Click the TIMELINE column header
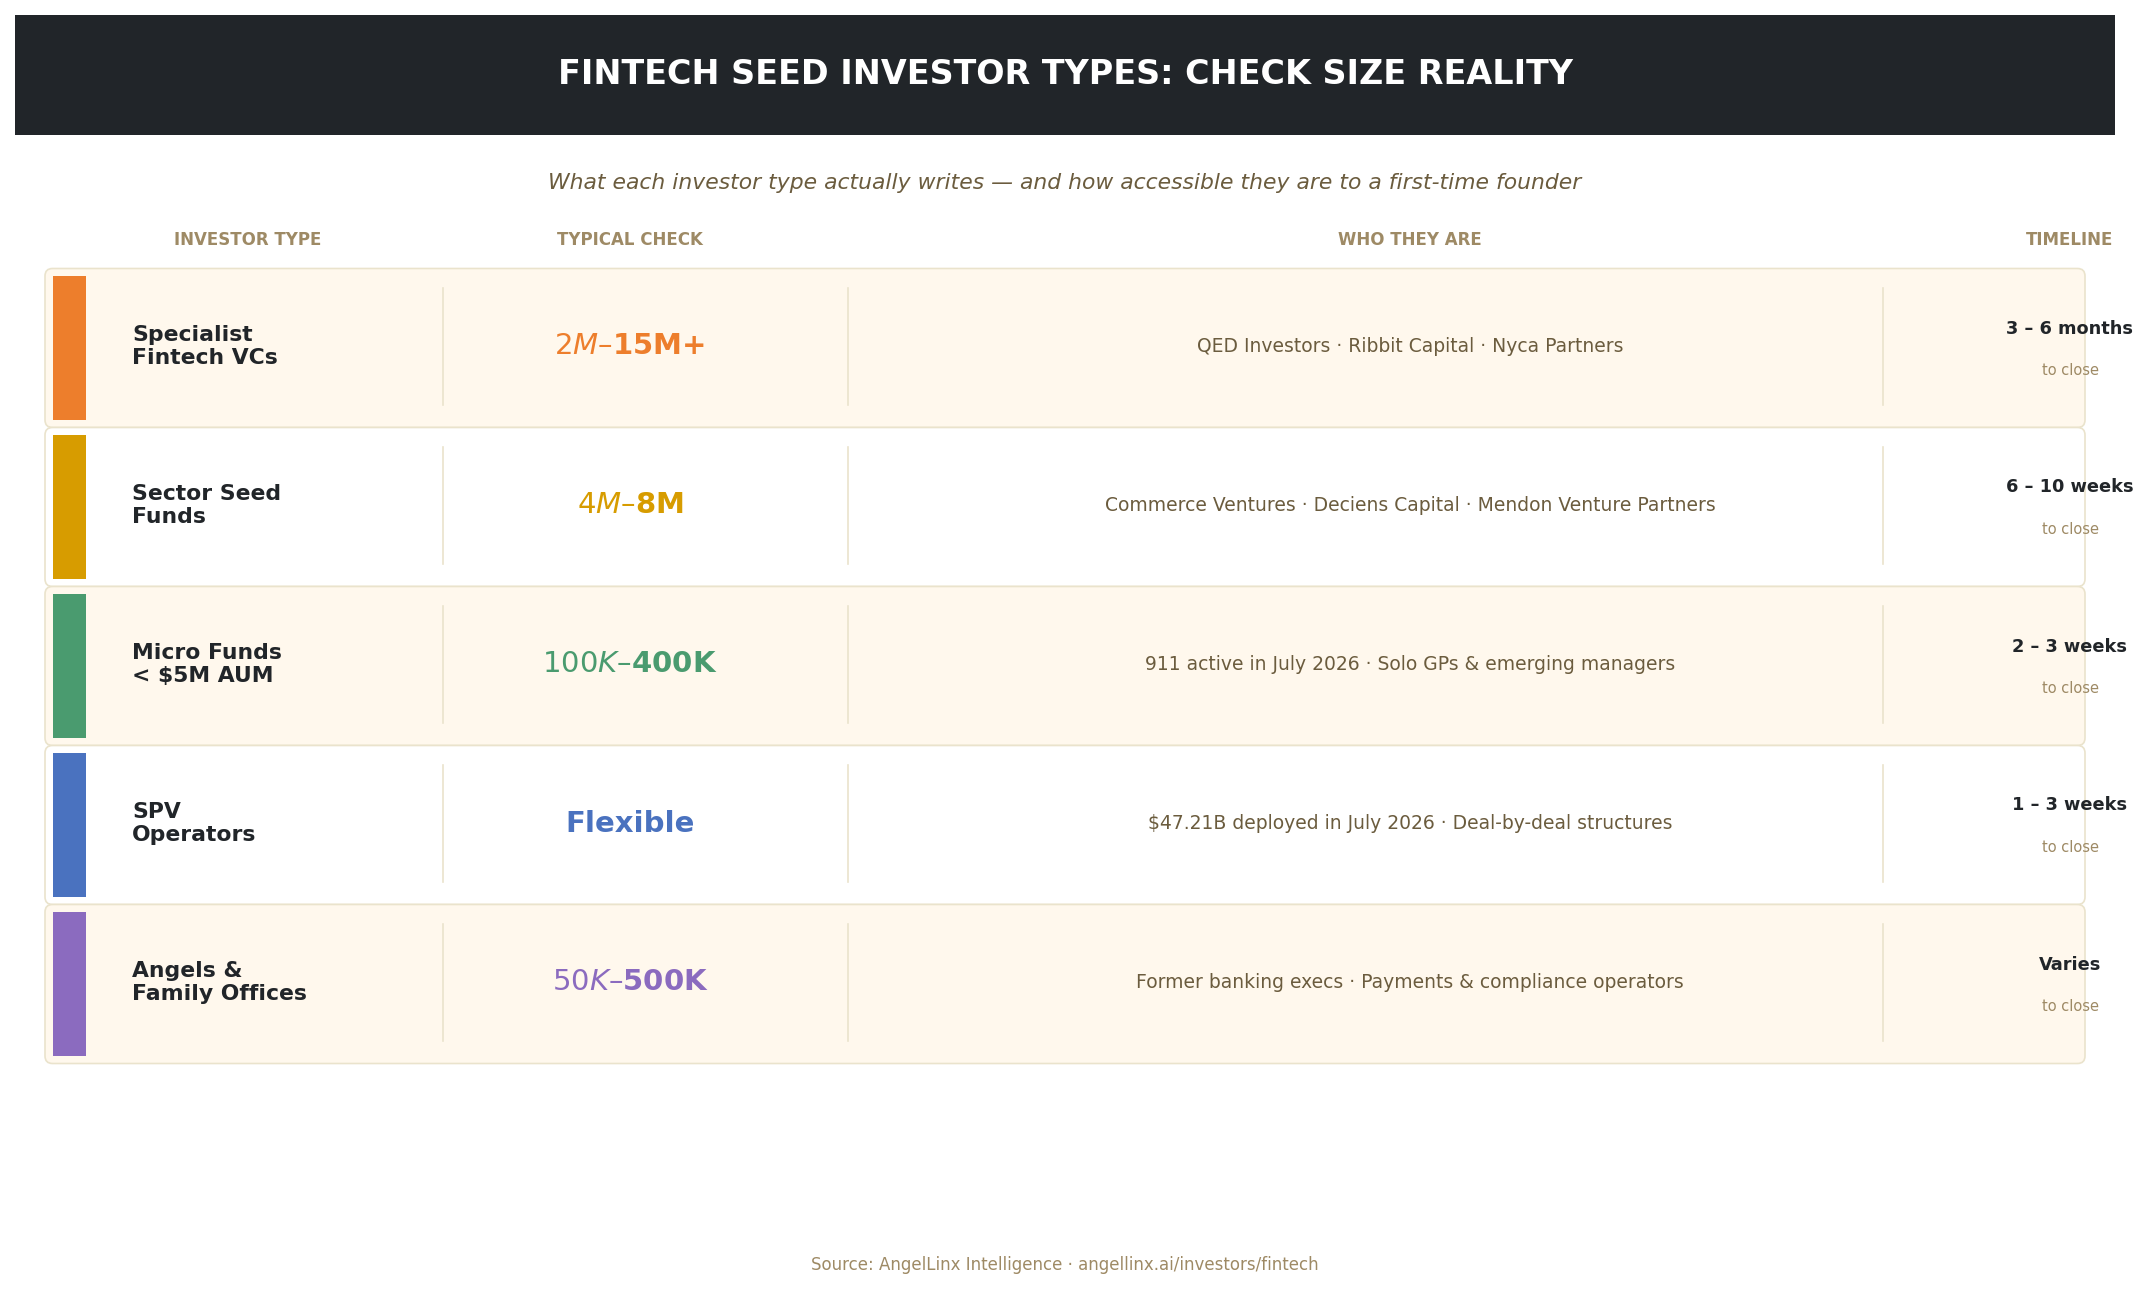The width and height of the screenshot is (2148, 1305). 2069,240
